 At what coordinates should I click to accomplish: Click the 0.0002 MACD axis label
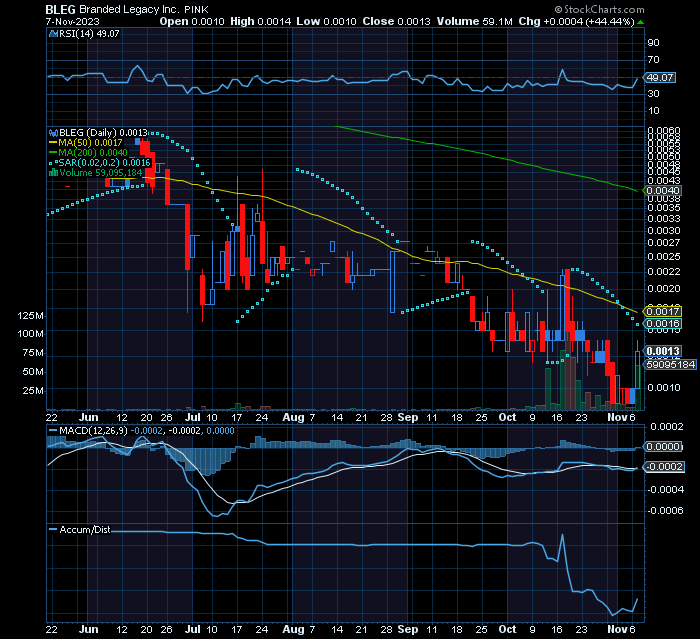click(x=667, y=426)
